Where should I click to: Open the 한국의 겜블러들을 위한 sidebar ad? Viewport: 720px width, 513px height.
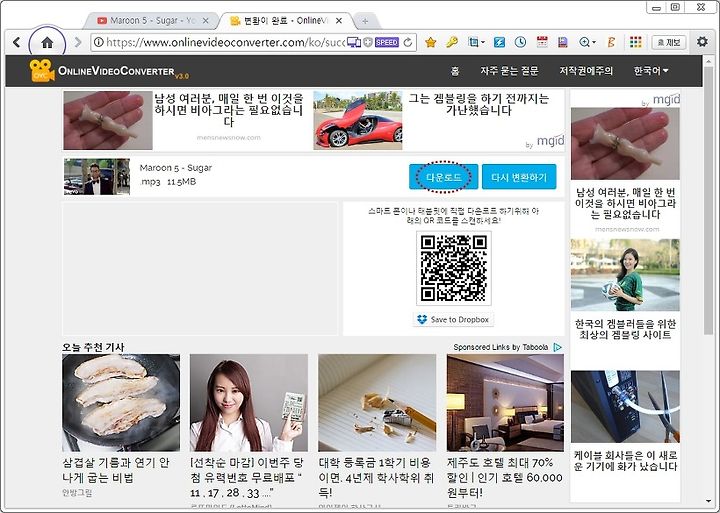tap(625, 329)
